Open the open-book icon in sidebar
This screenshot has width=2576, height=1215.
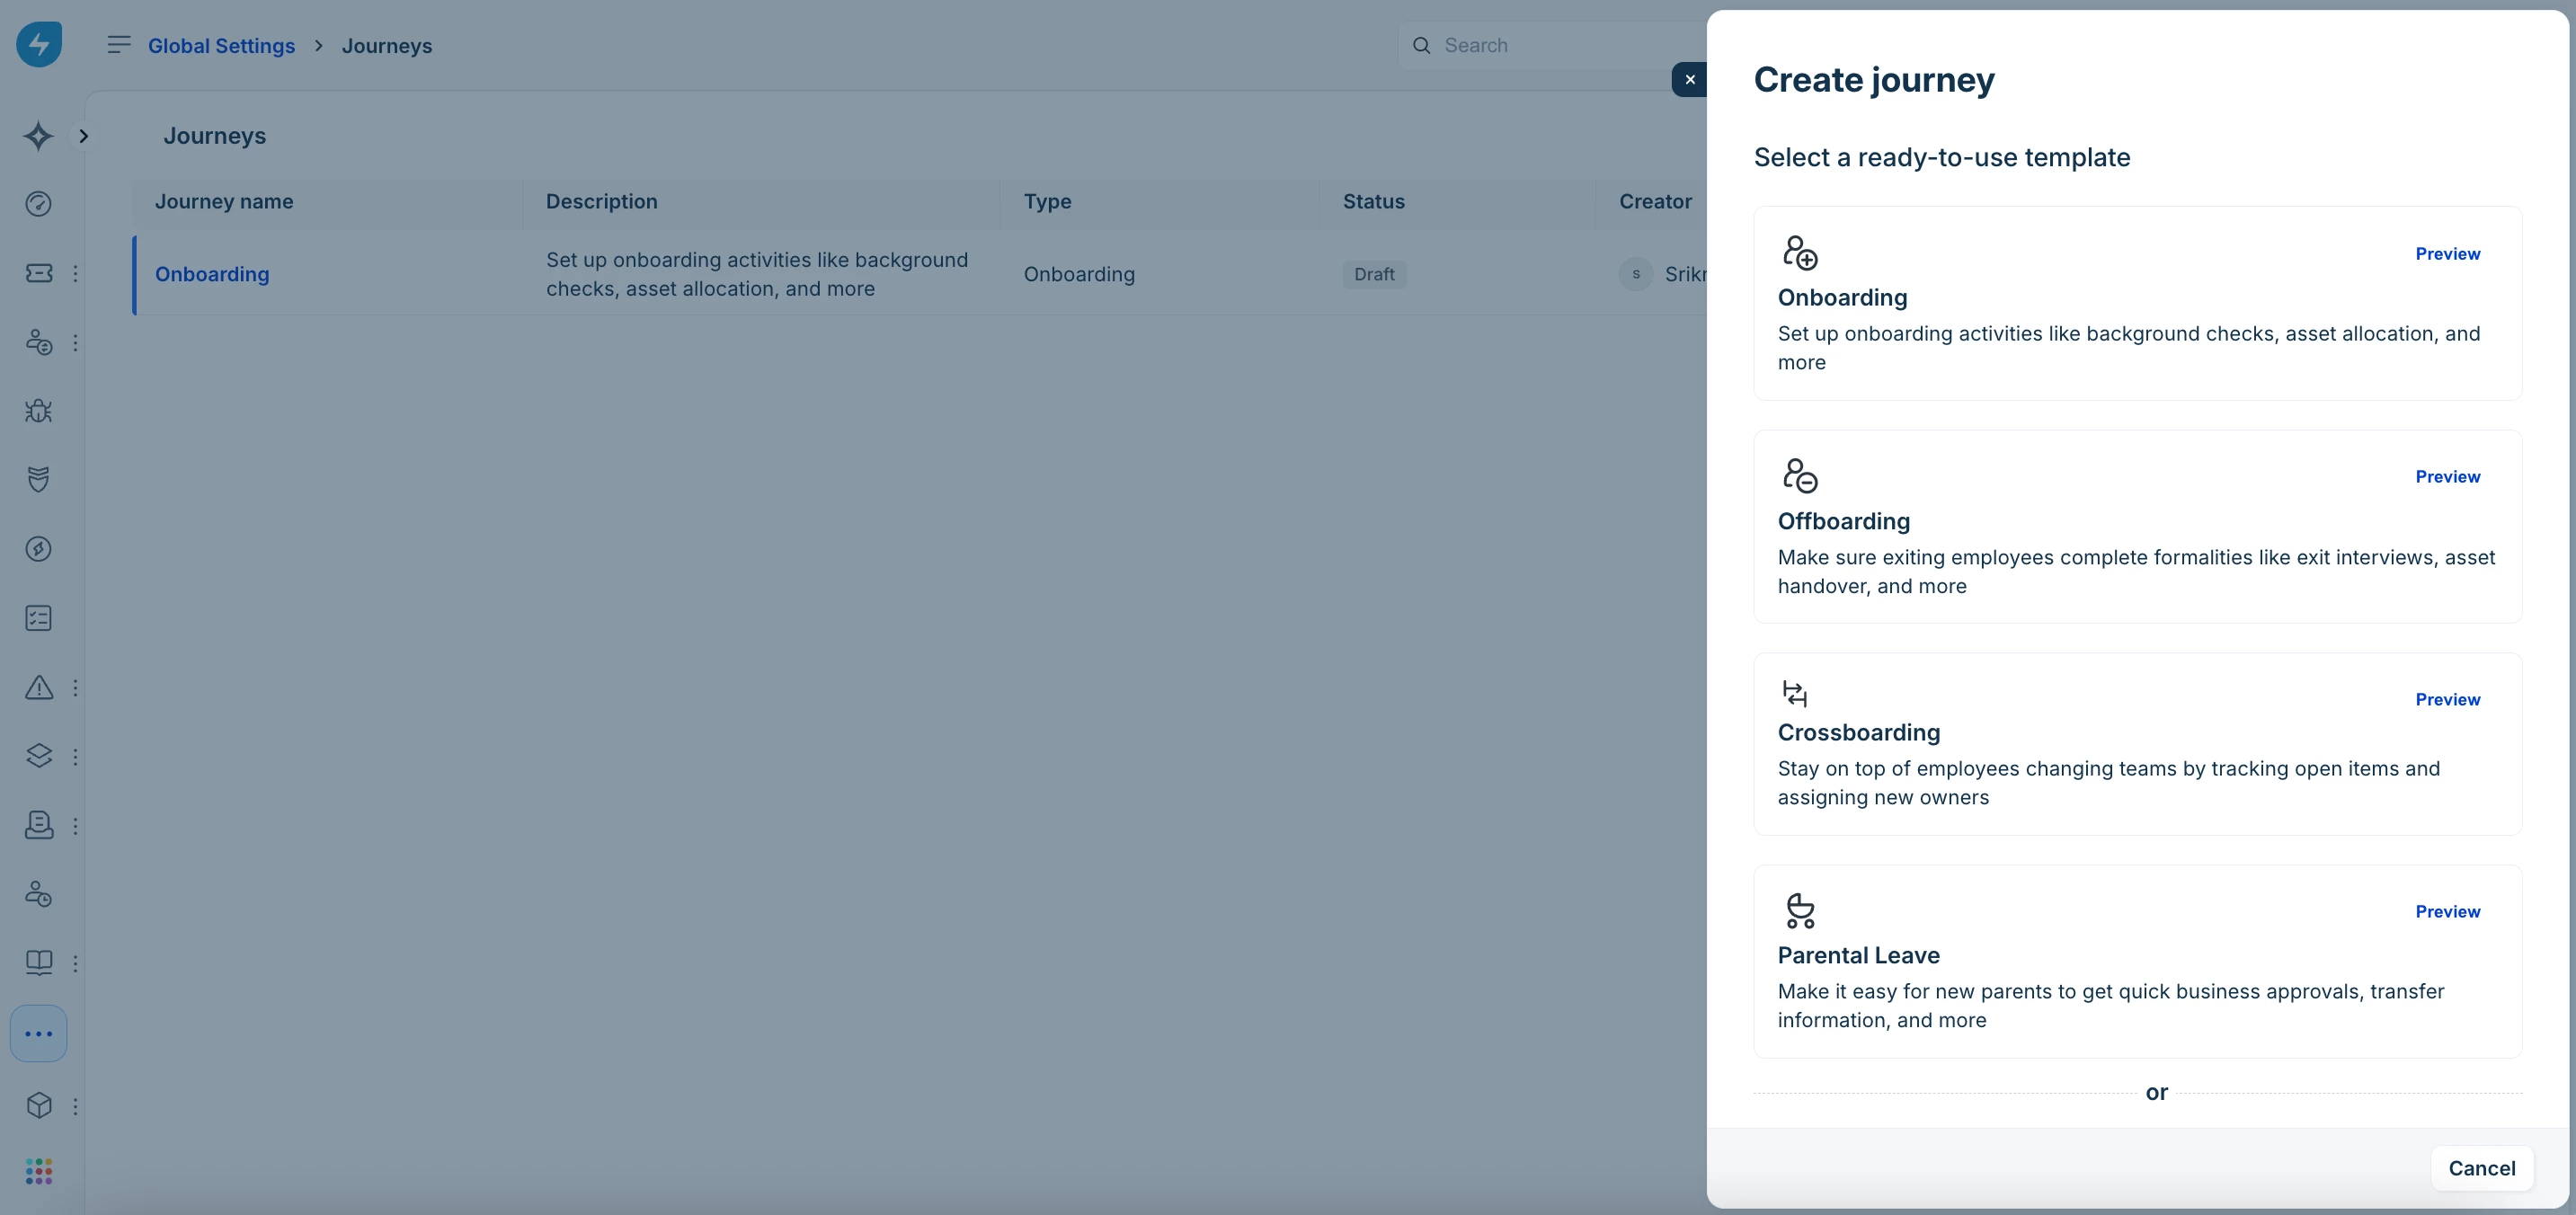(38, 962)
